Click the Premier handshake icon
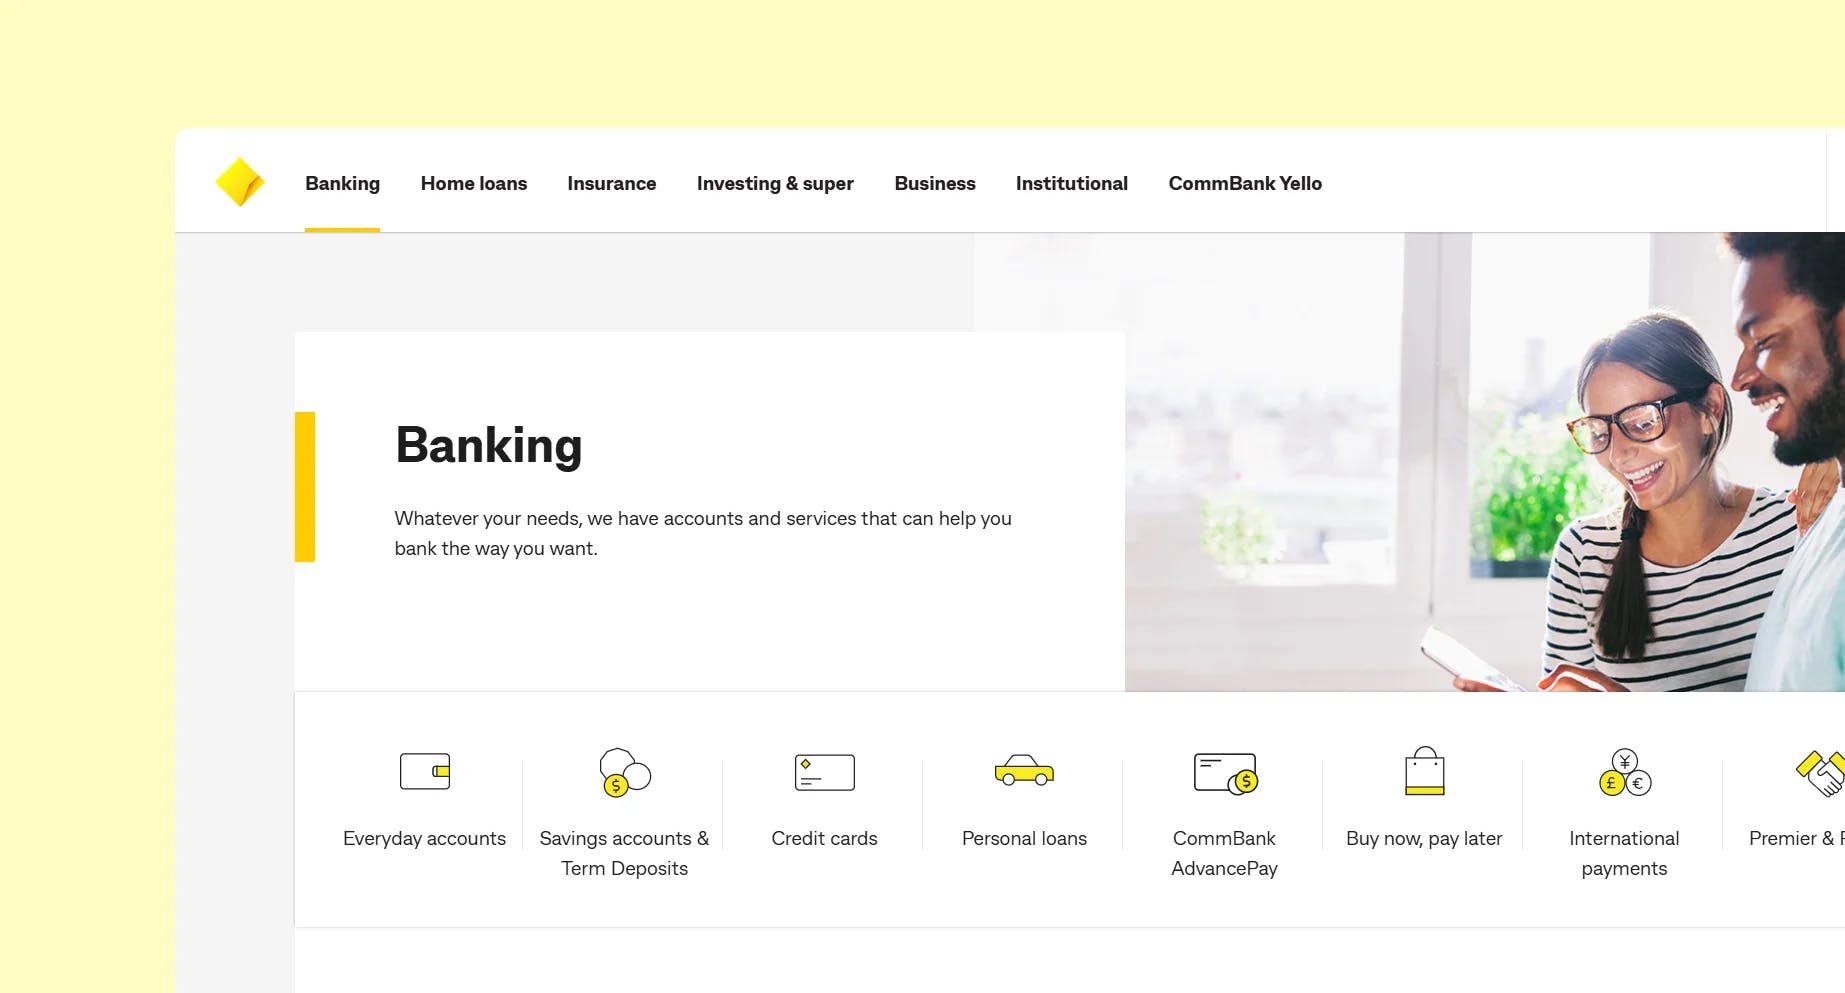 point(1820,772)
